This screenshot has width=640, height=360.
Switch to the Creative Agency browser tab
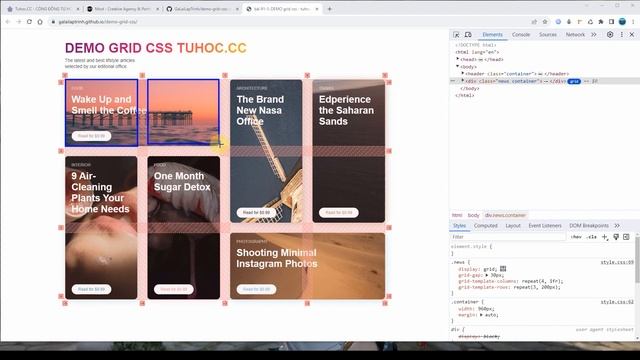click(122, 9)
